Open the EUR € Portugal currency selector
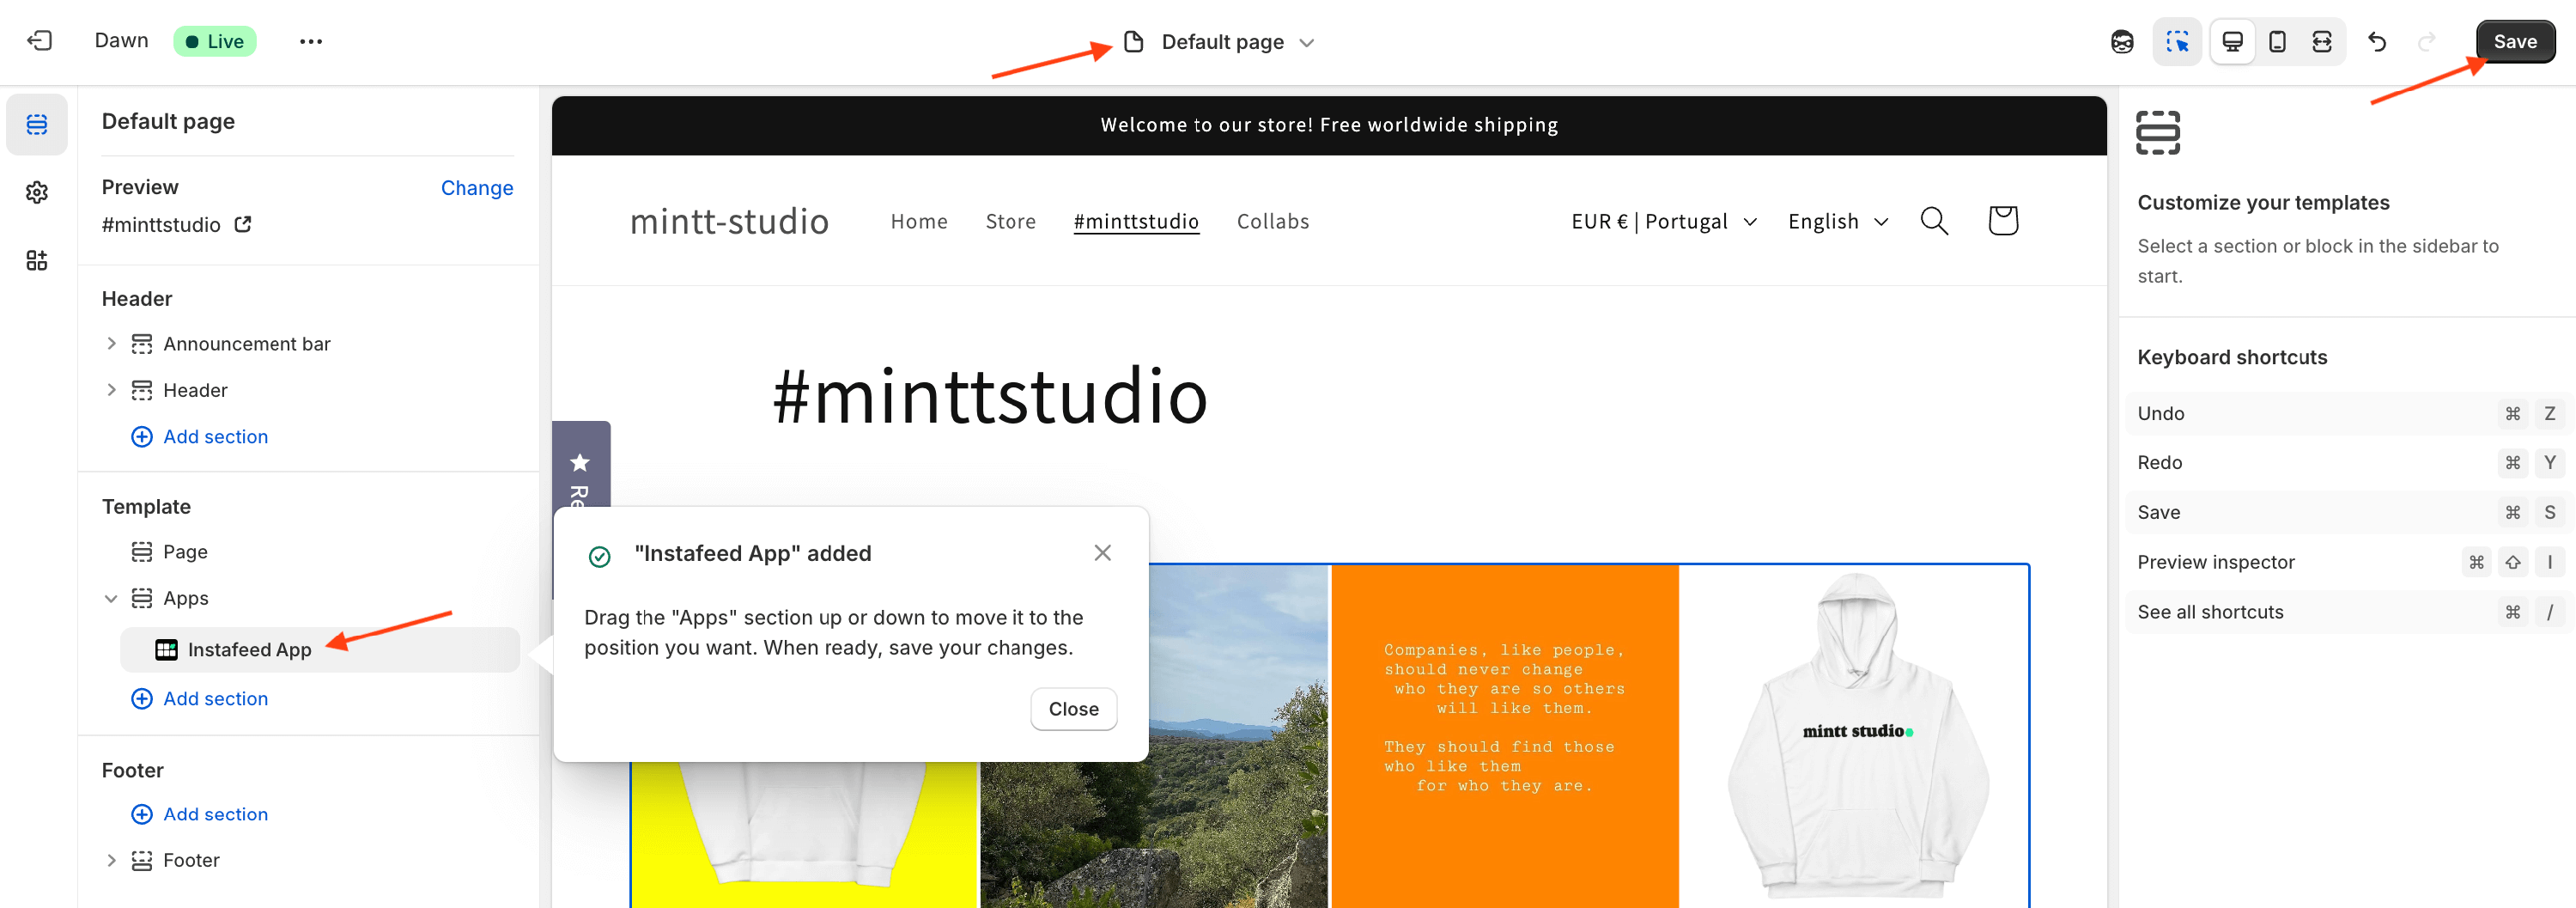This screenshot has height=908, width=2576. (1663, 221)
